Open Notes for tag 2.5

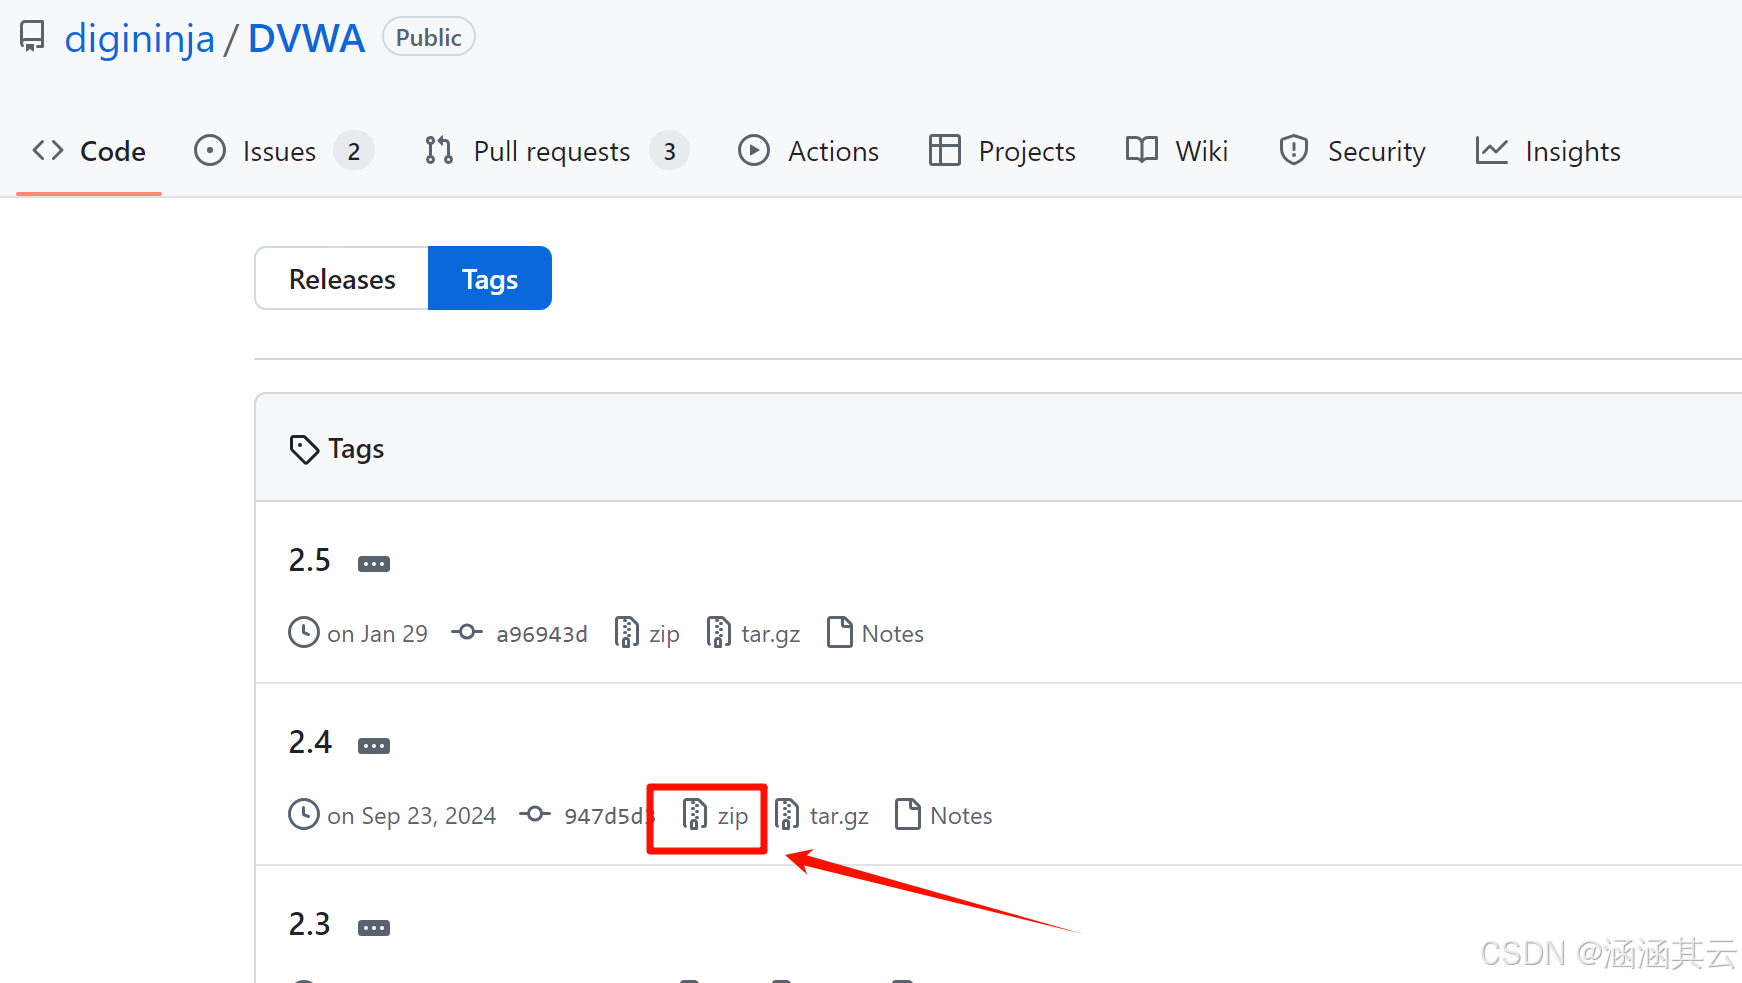click(x=893, y=634)
